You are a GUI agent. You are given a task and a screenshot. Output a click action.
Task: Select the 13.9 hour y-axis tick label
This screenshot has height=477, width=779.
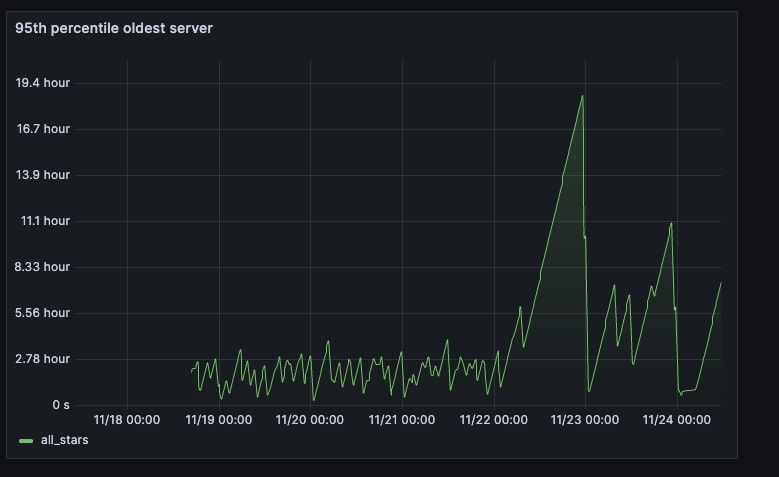click(x=43, y=175)
